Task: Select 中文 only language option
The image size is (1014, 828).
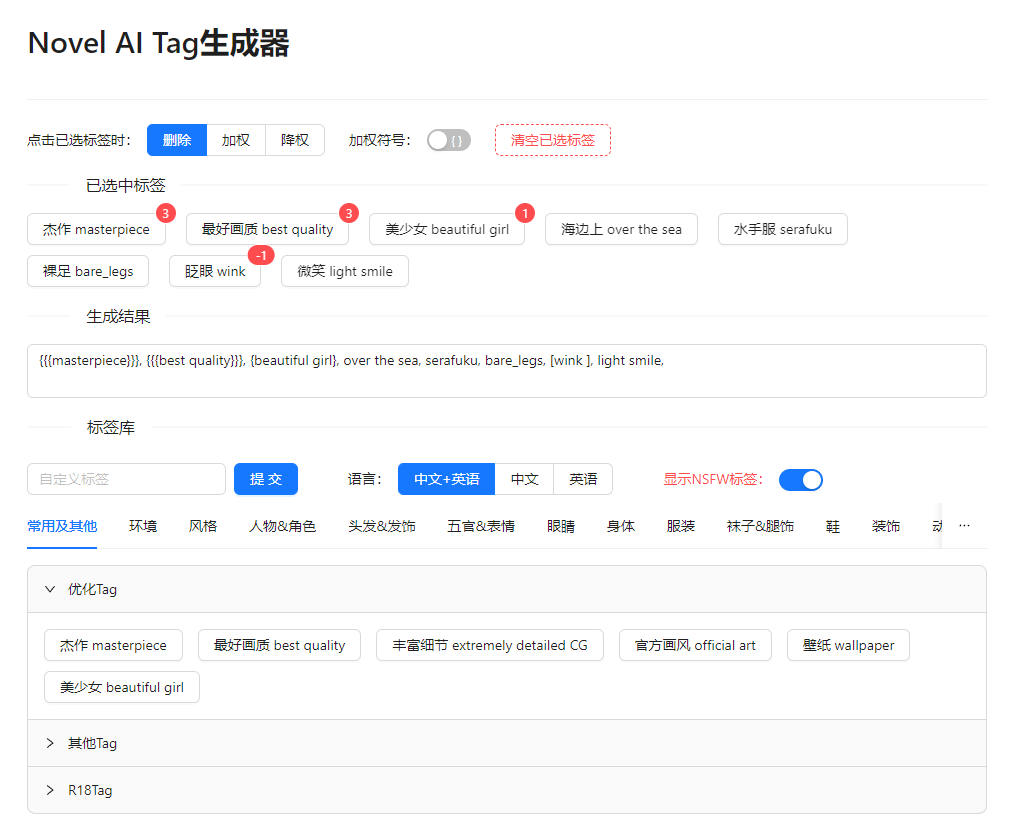Action: click(x=524, y=479)
